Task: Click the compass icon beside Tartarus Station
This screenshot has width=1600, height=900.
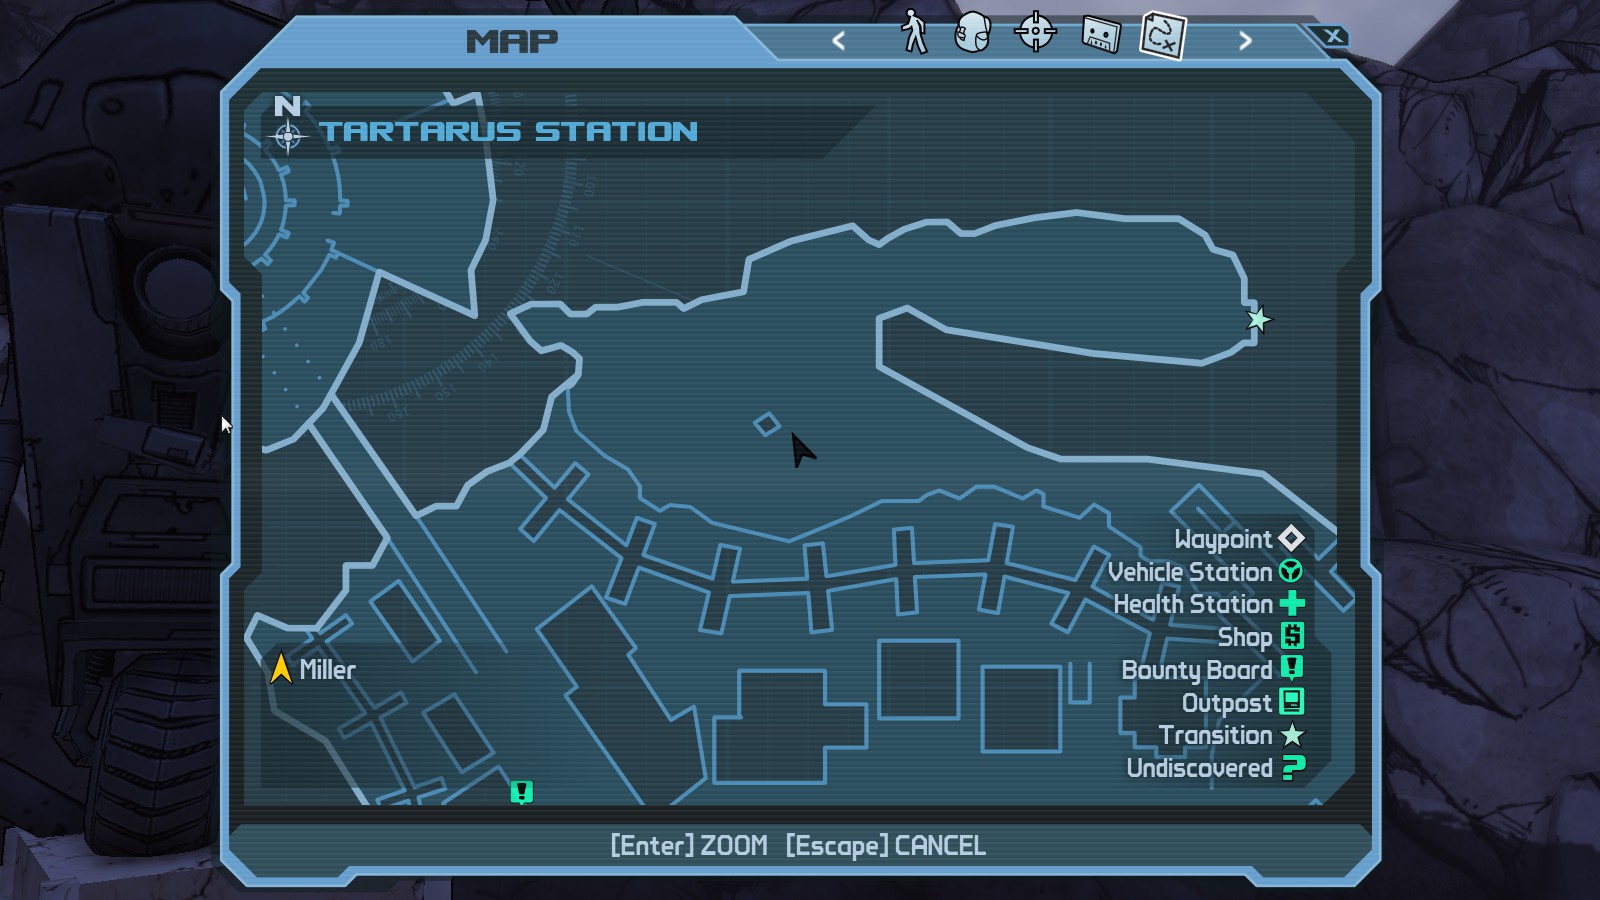Action: (288, 136)
